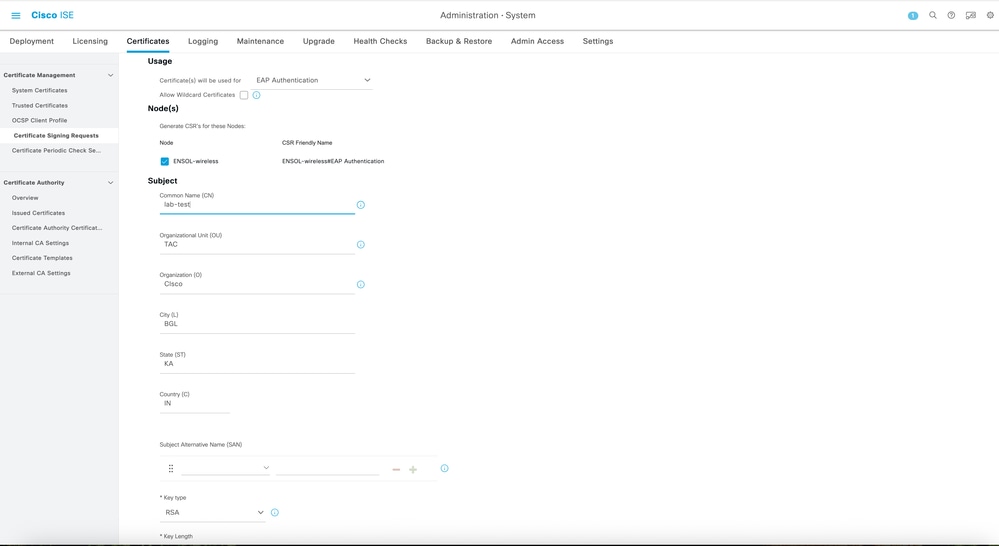Click the Common Name field containing lab-test
Image resolution: width=999 pixels, height=546 pixels.
click(x=257, y=205)
